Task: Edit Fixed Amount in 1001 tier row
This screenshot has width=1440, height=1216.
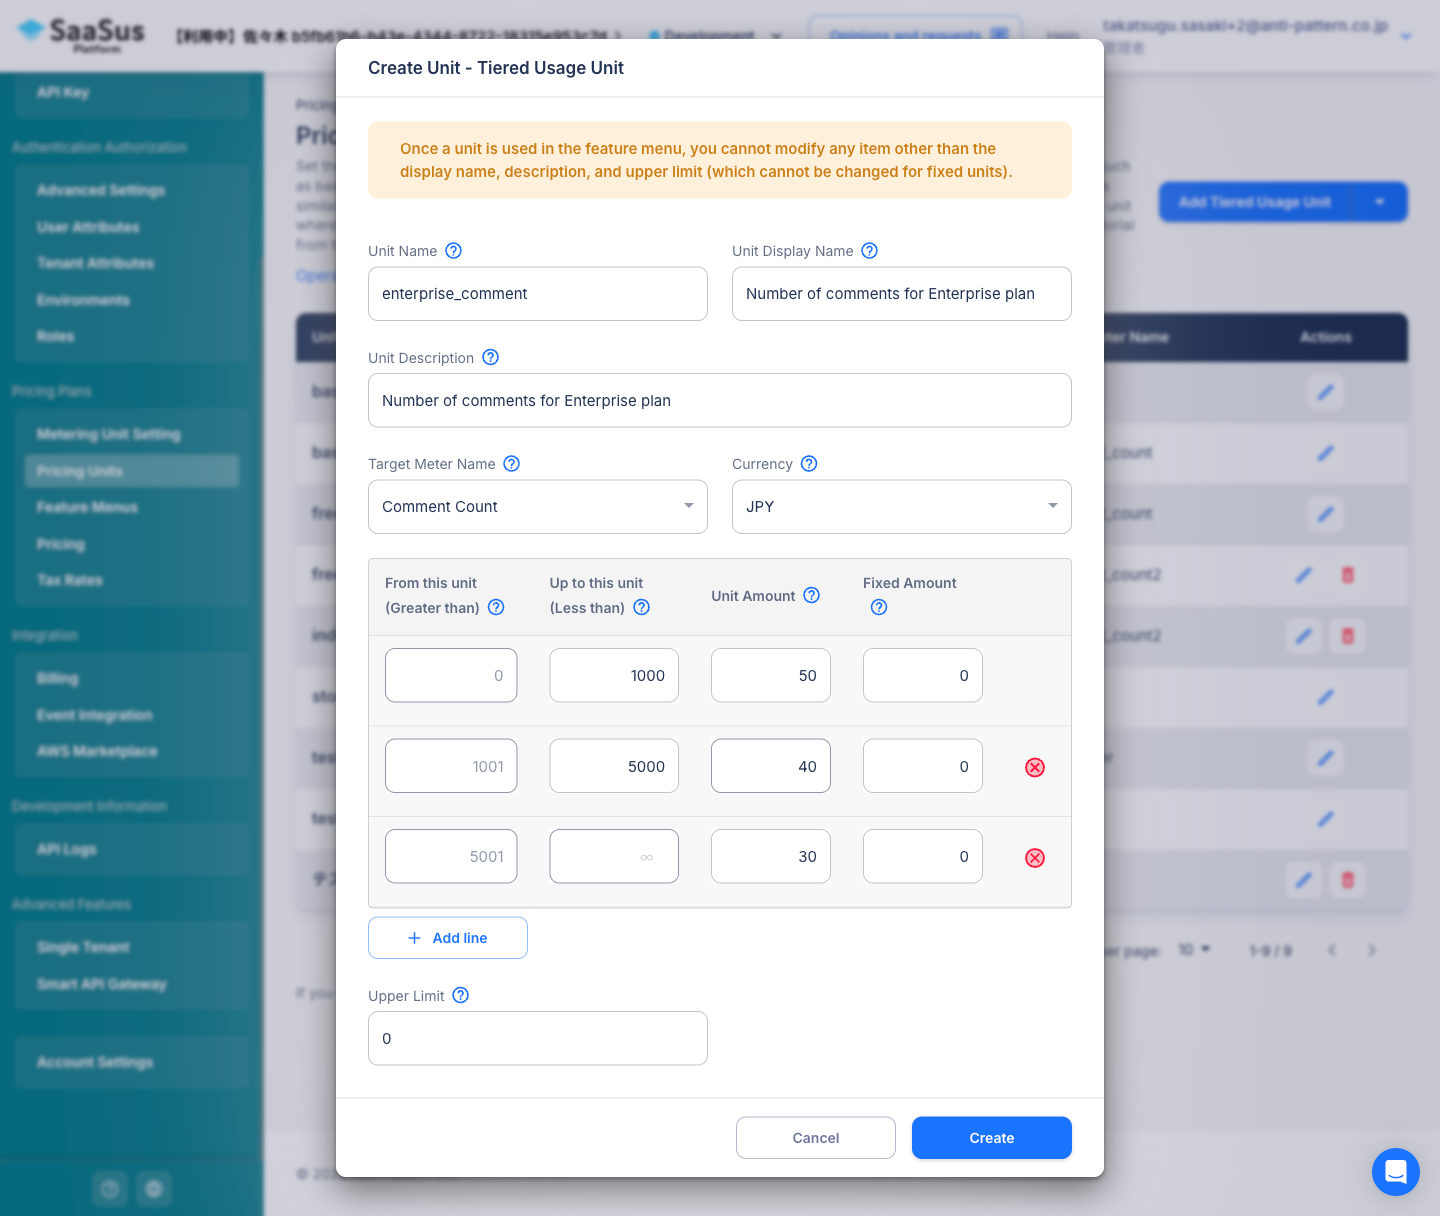Action: click(x=923, y=767)
